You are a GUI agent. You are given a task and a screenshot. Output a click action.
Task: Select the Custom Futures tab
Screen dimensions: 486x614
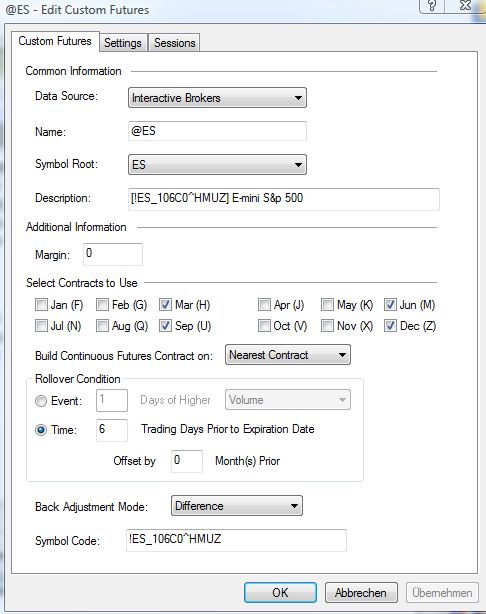pos(55,41)
